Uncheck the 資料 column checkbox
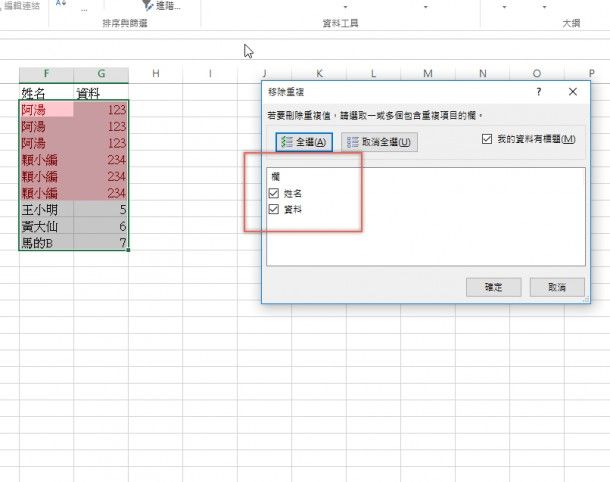 [x=273, y=209]
